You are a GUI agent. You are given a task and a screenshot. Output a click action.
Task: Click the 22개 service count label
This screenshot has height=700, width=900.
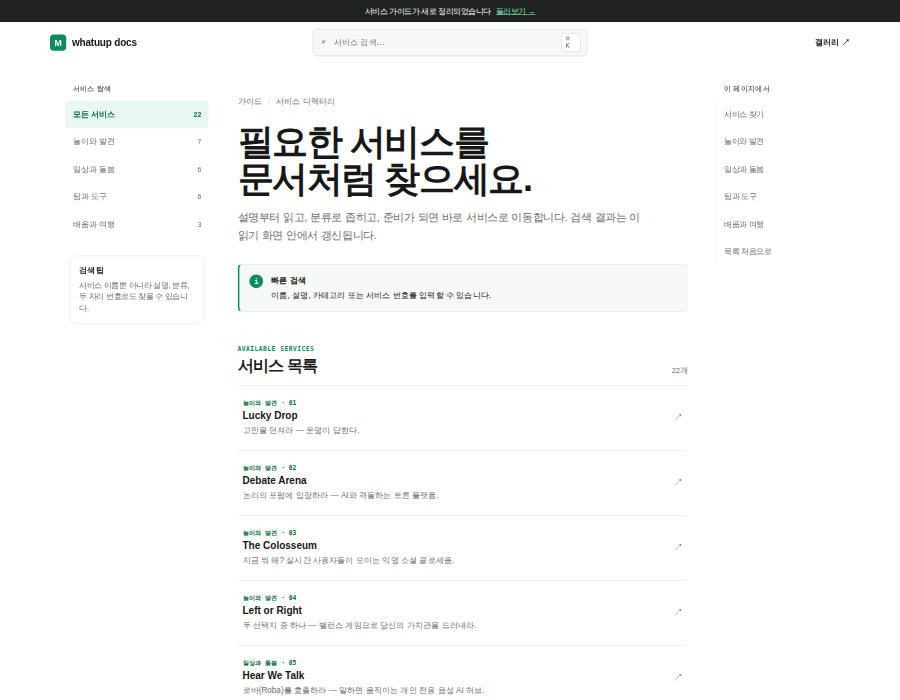point(679,371)
